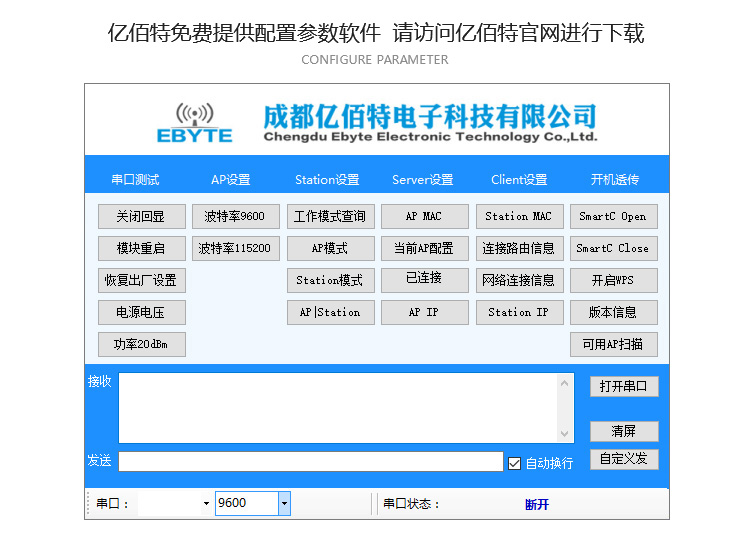Click the 当前AP配置 button
This screenshot has height=542, width=750.
[425, 248]
